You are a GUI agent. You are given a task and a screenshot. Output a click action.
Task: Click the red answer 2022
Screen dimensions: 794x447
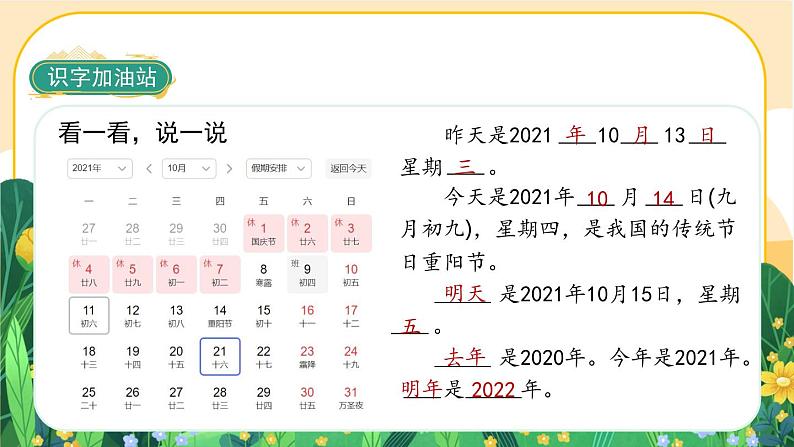pyautogui.click(x=493, y=390)
